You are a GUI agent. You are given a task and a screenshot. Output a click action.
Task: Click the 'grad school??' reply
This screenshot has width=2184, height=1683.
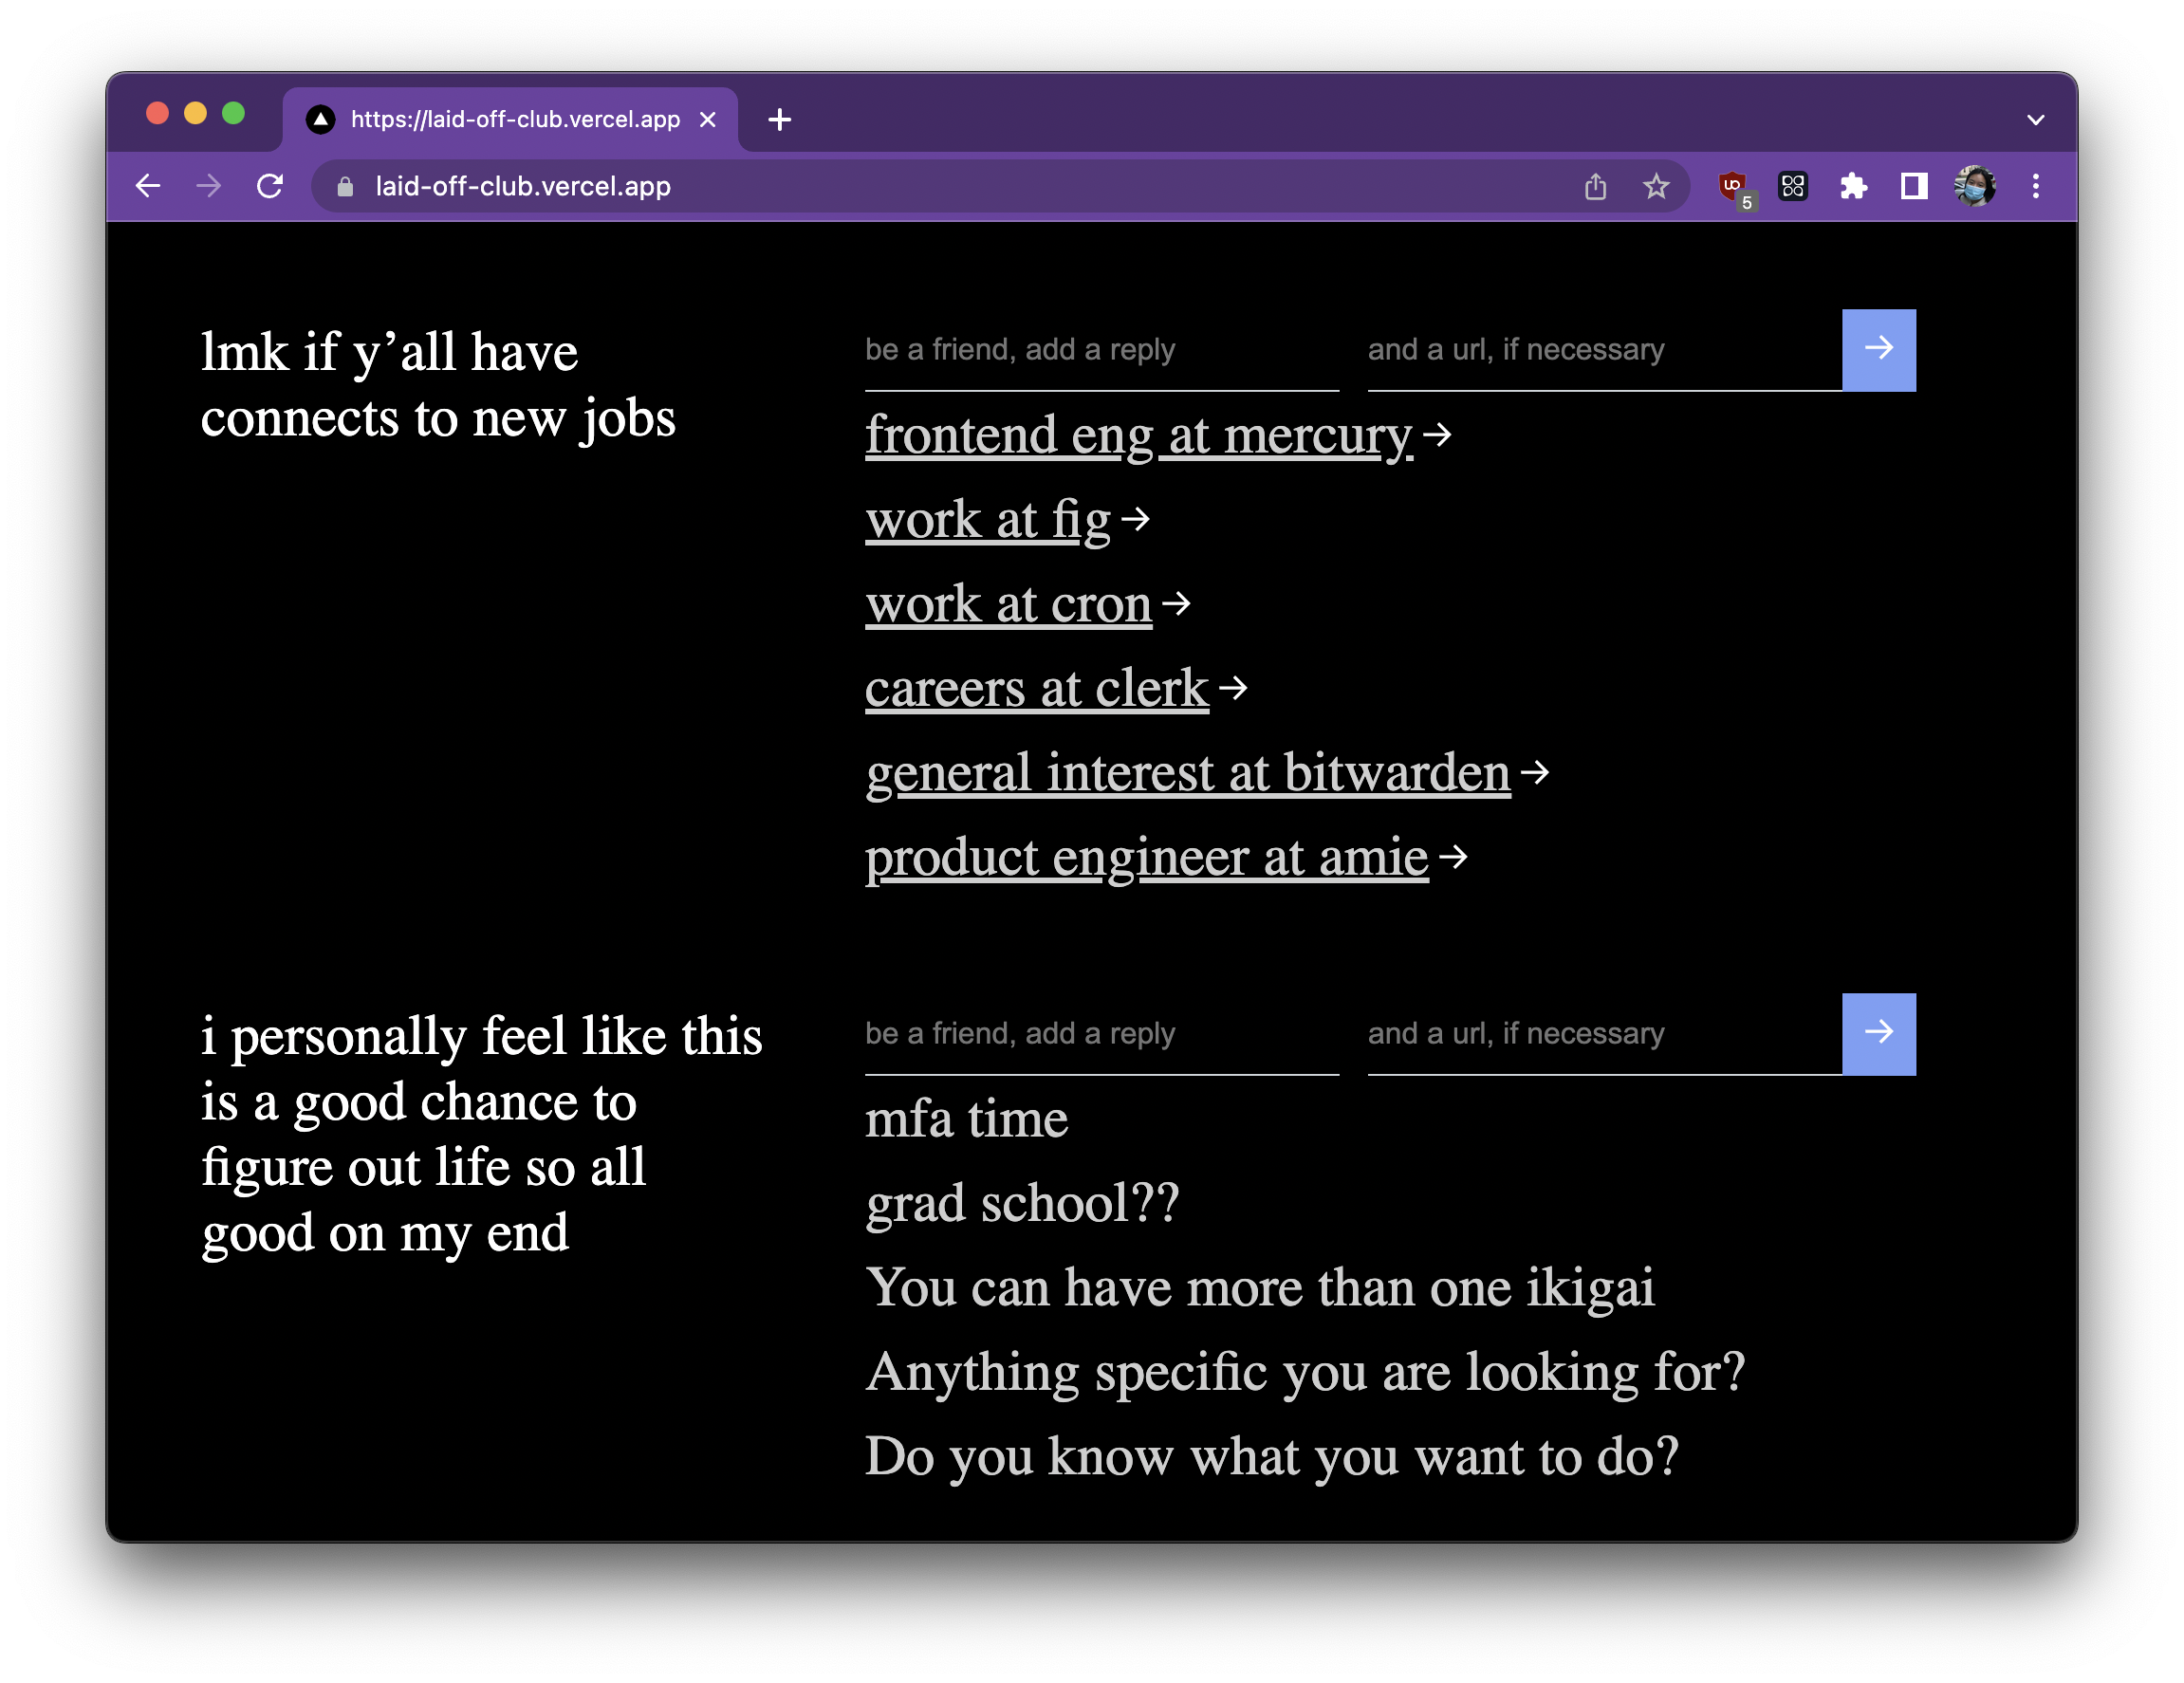coord(1022,1203)
